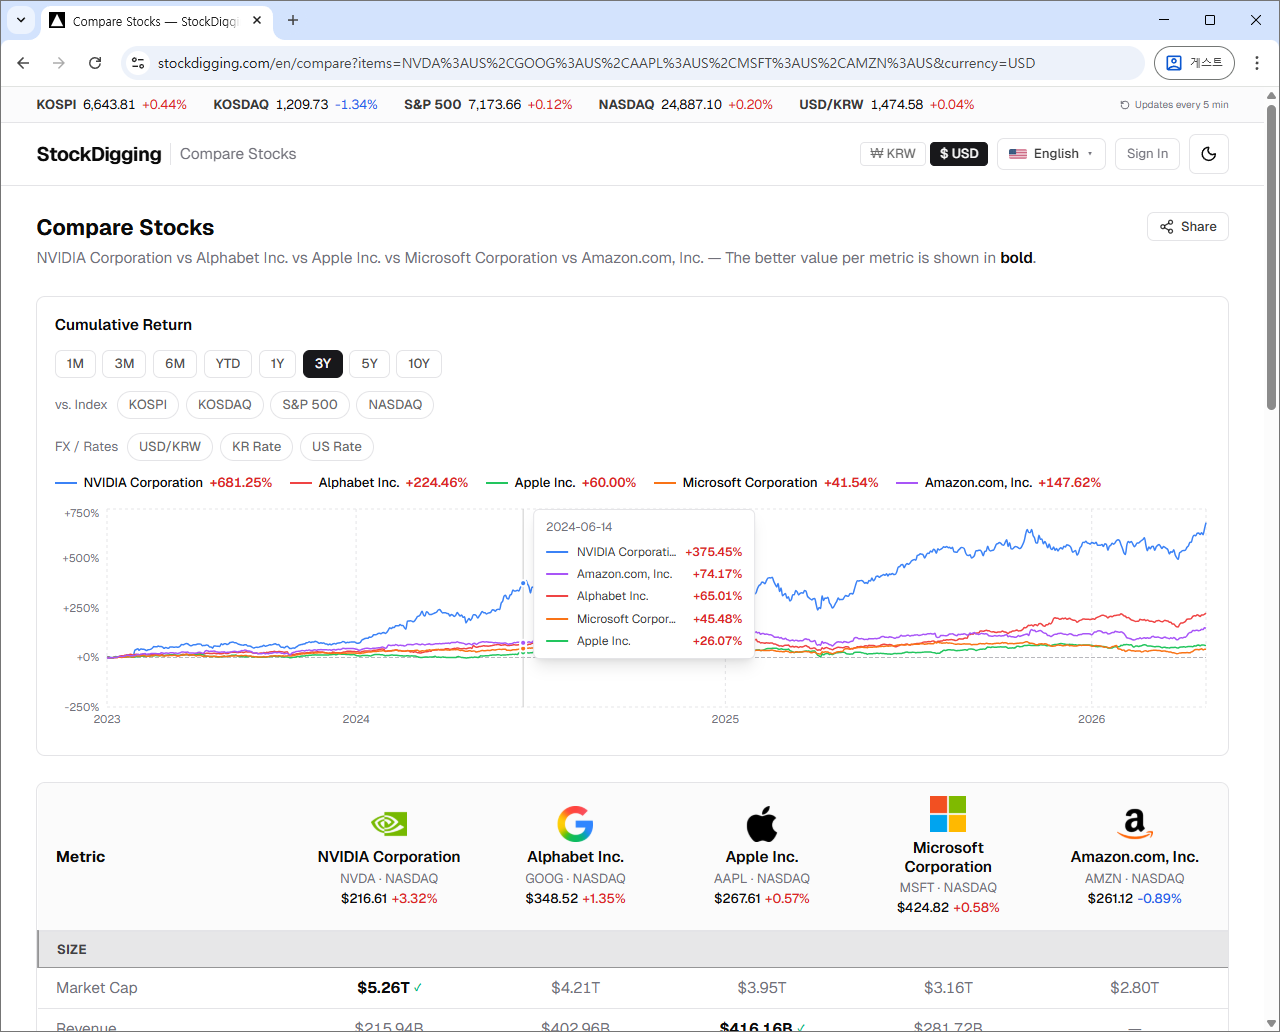This screenshot has width=1280, height=1032.
Task: Open a new browser tab
Action: [x=293, y=20]
